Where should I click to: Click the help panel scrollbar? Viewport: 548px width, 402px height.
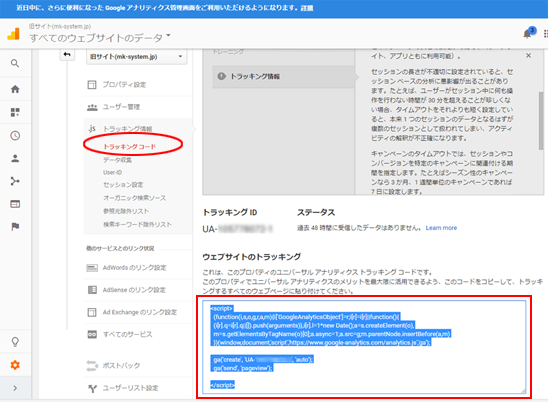tap(541, 121)
